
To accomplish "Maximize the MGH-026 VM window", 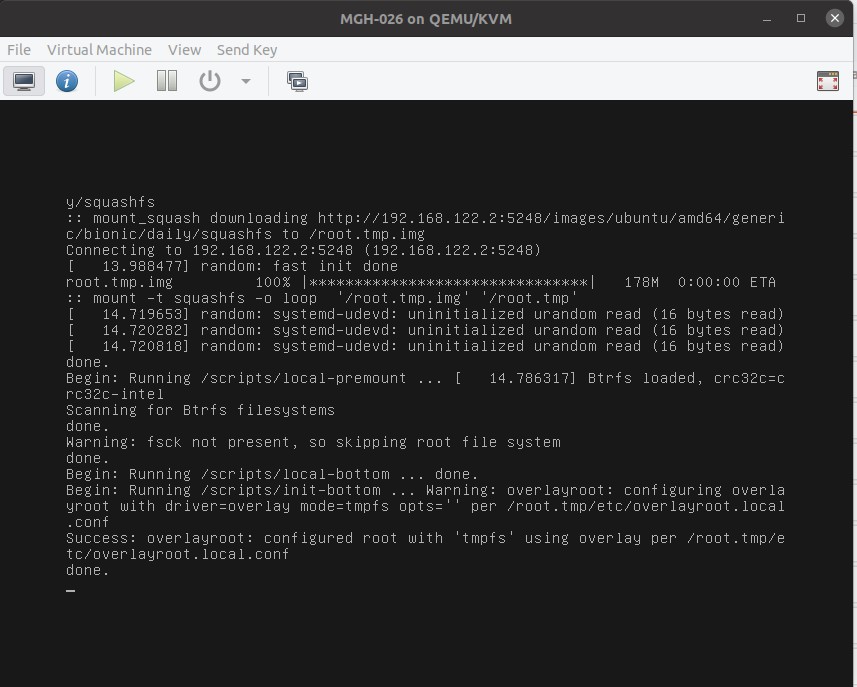I will pos(801,18).
